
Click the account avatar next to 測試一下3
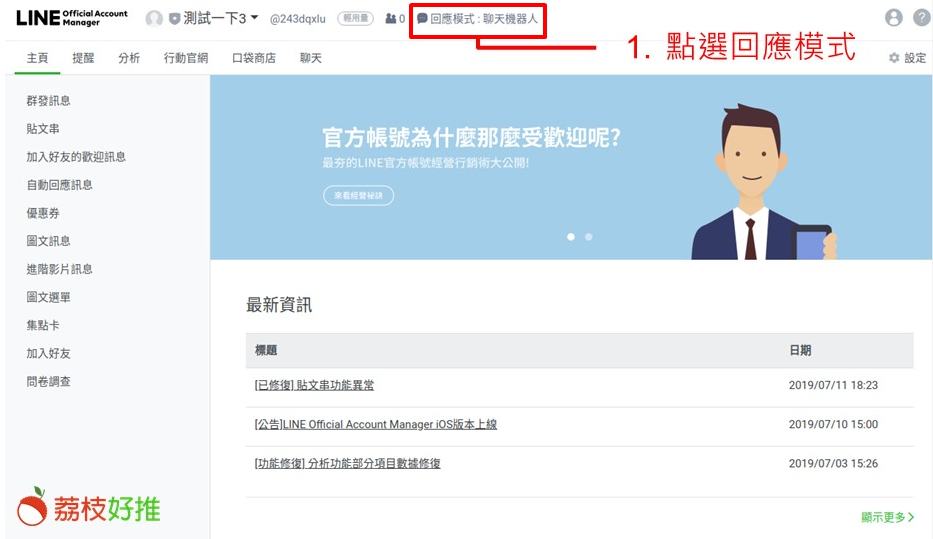click(x=154, y=19)
